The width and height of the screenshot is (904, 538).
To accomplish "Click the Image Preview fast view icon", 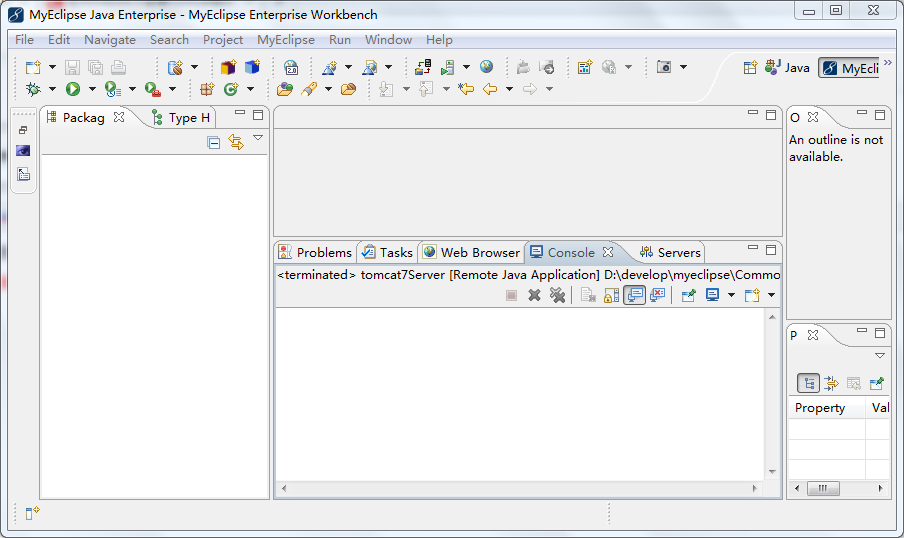I will 23,151.
